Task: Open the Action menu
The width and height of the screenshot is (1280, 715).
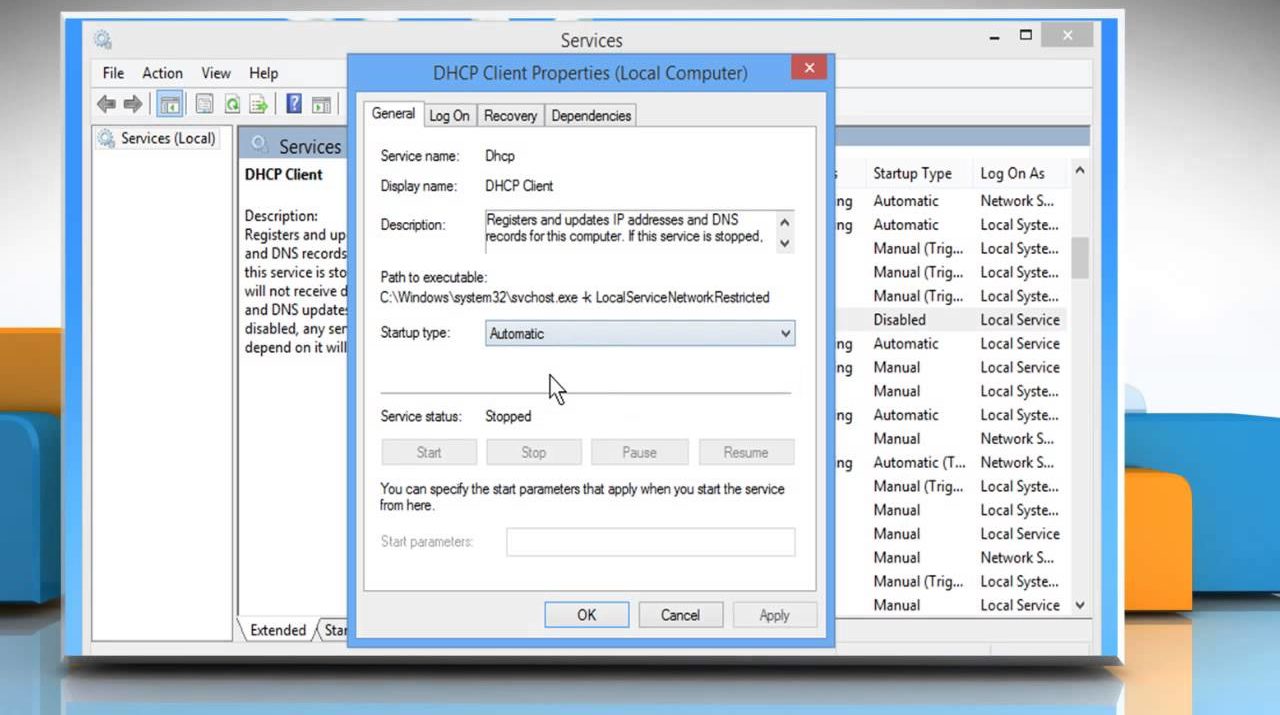Action: pyautogui.click(x=162, y=73)
